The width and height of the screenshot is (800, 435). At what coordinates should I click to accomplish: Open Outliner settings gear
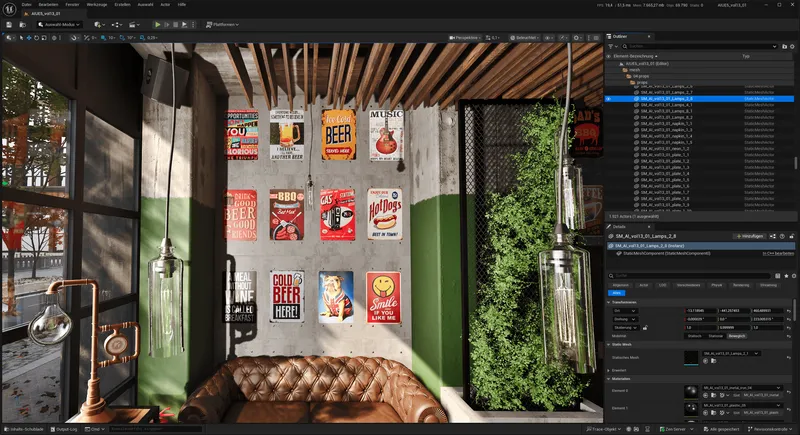tap(792, 46)
